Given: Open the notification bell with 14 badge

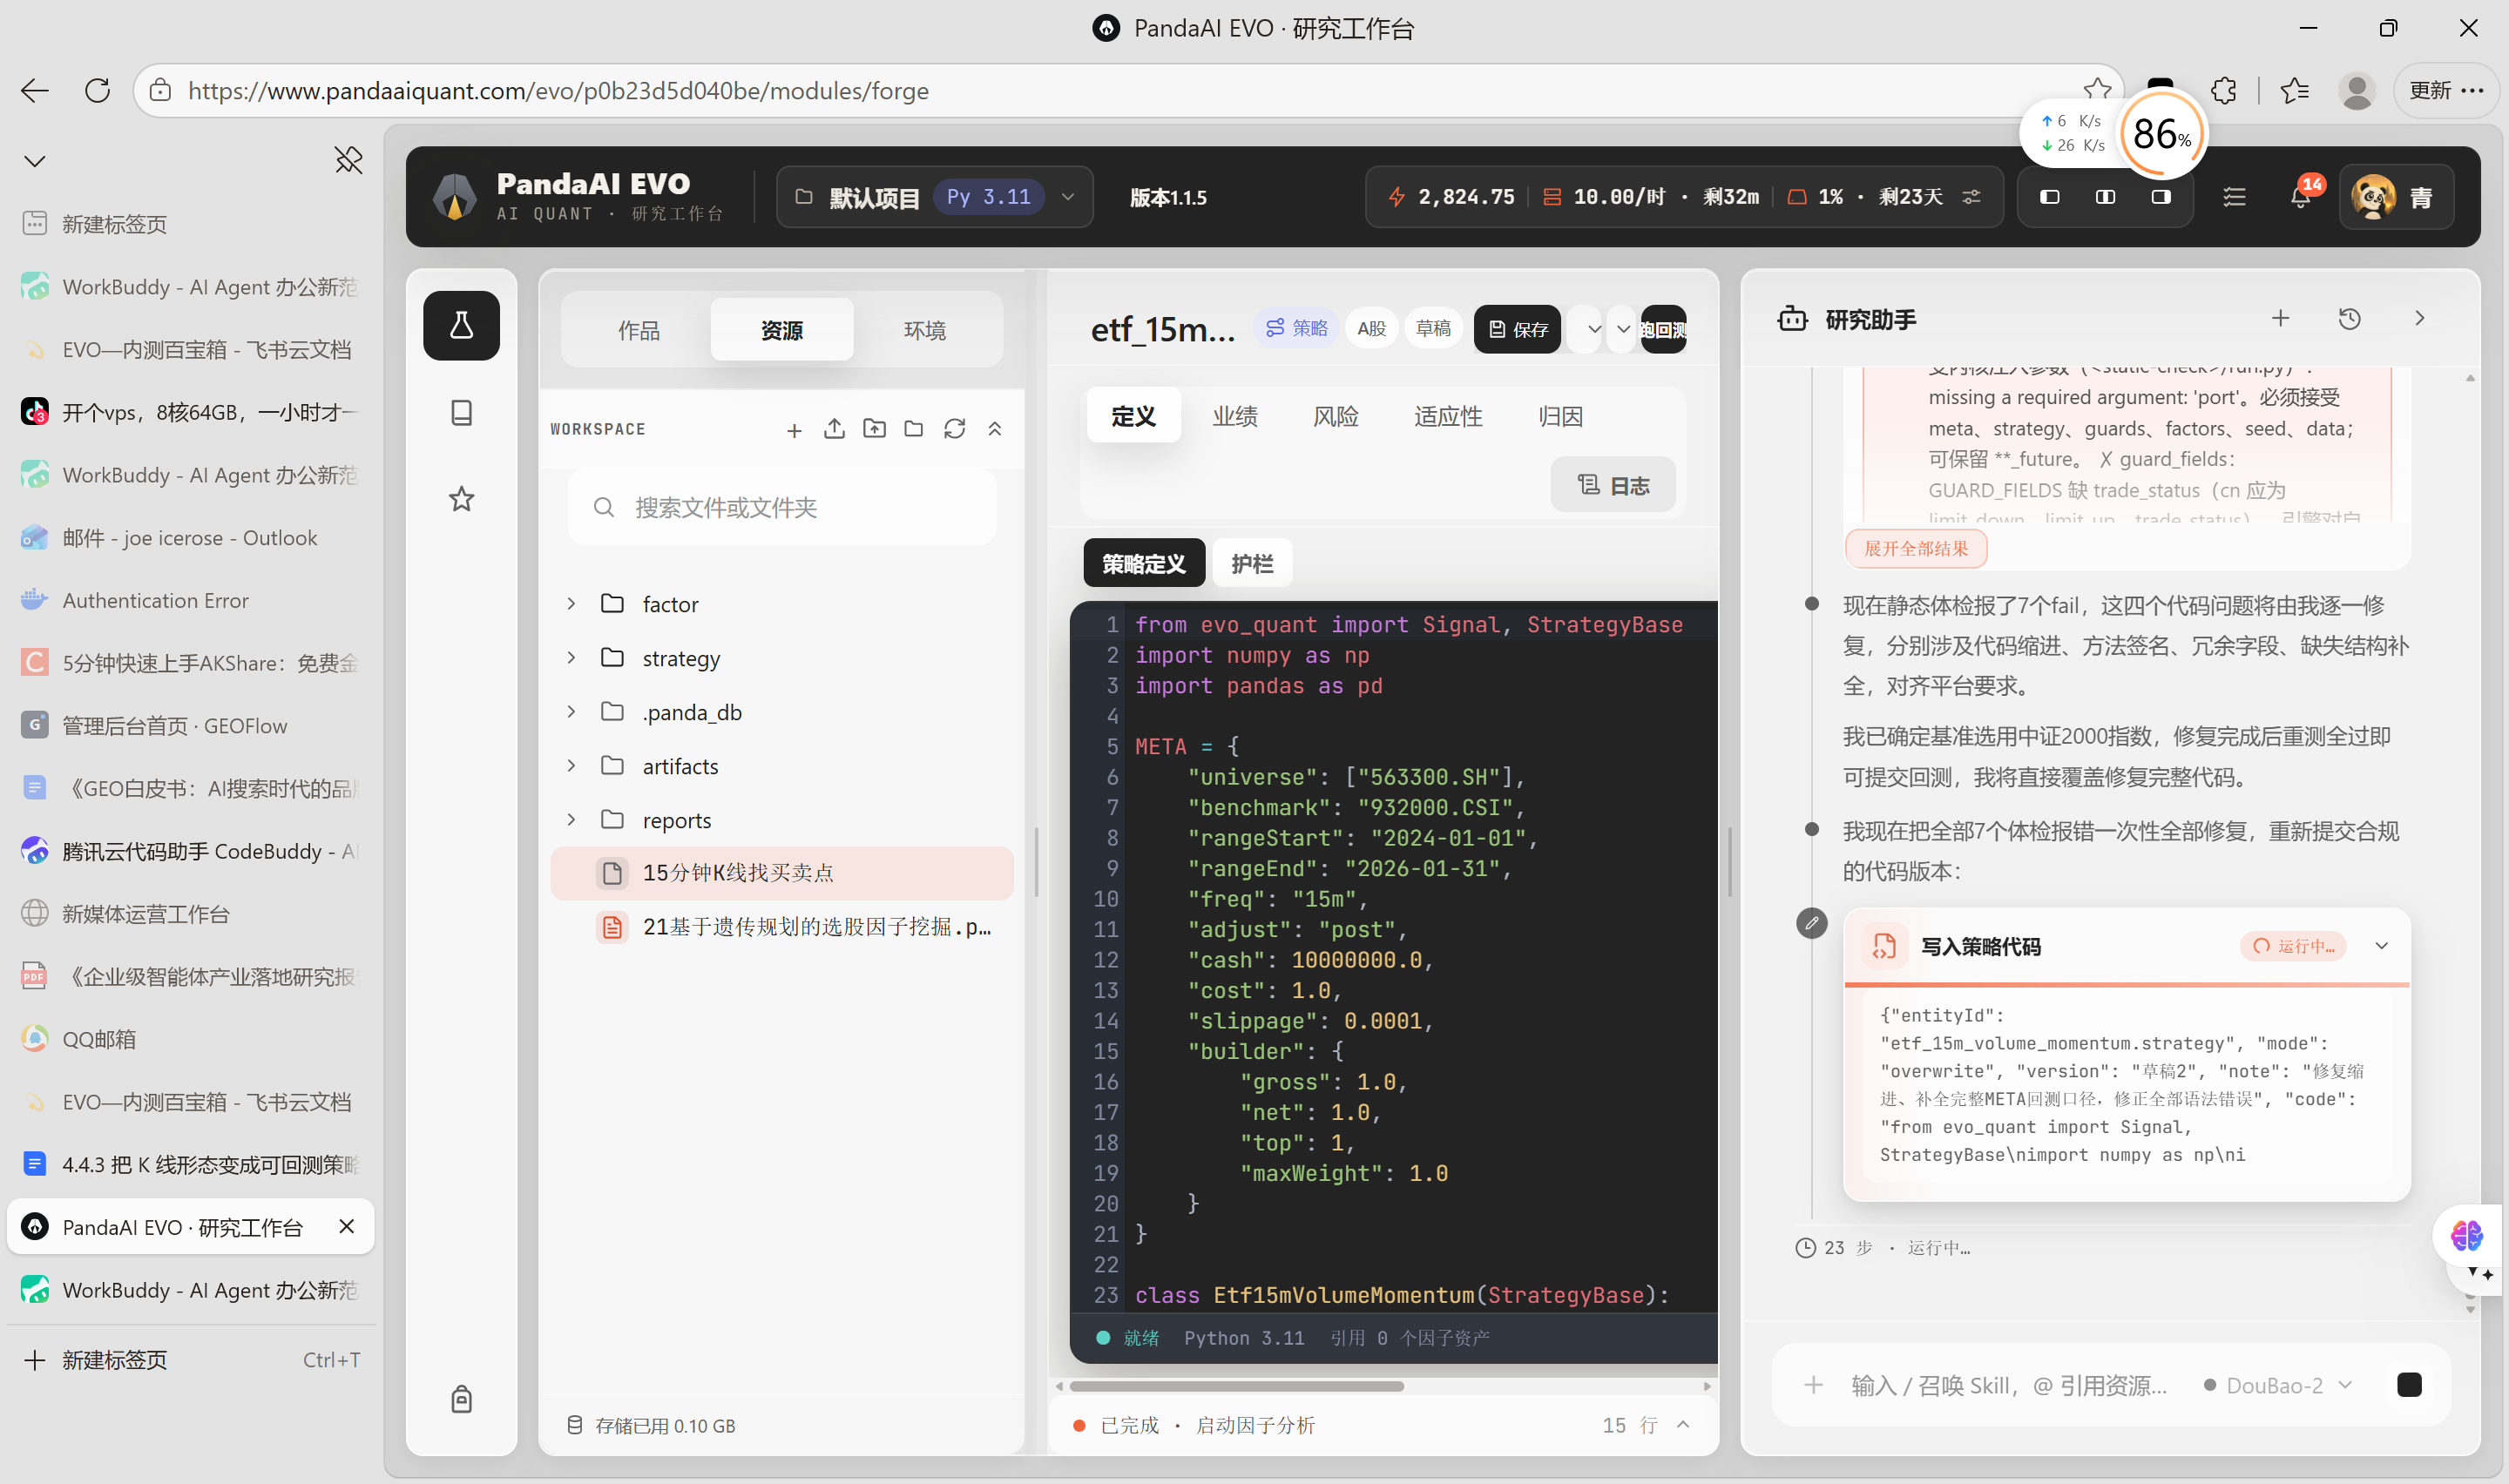Looking at the screenshot, I should tap(2301, 197).
